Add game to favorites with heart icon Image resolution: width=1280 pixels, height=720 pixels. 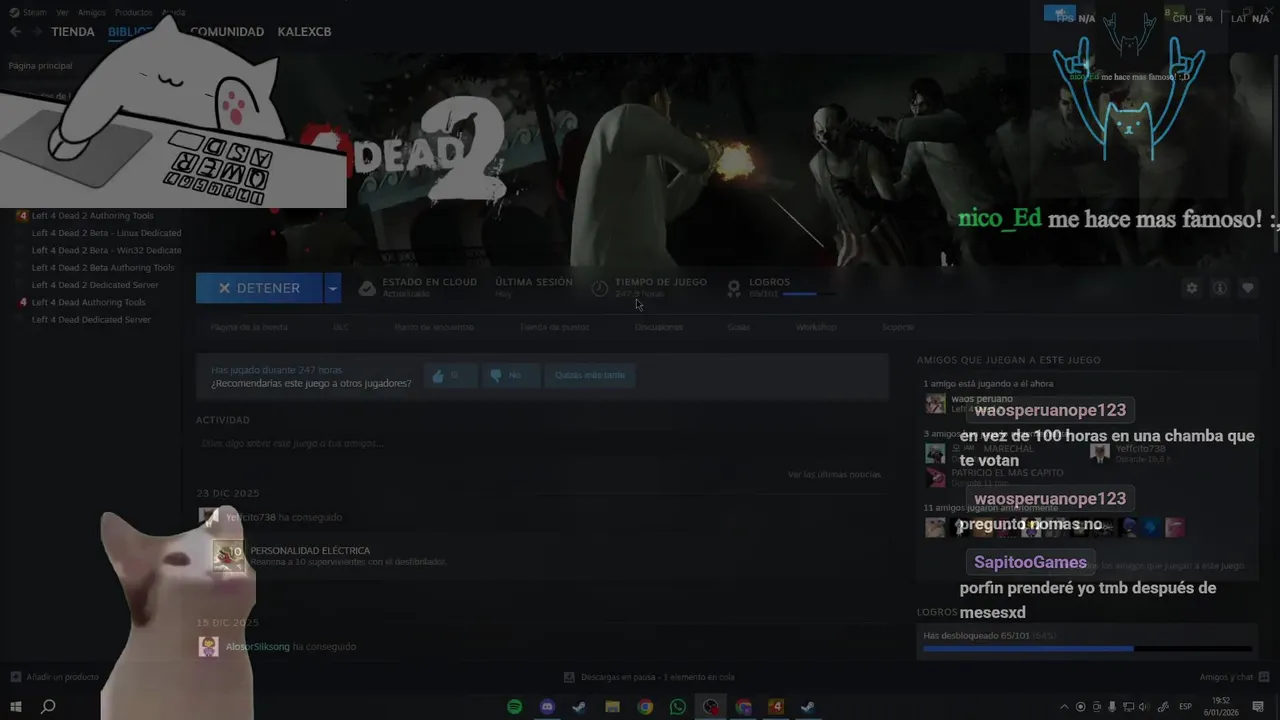coord(1247,288)
